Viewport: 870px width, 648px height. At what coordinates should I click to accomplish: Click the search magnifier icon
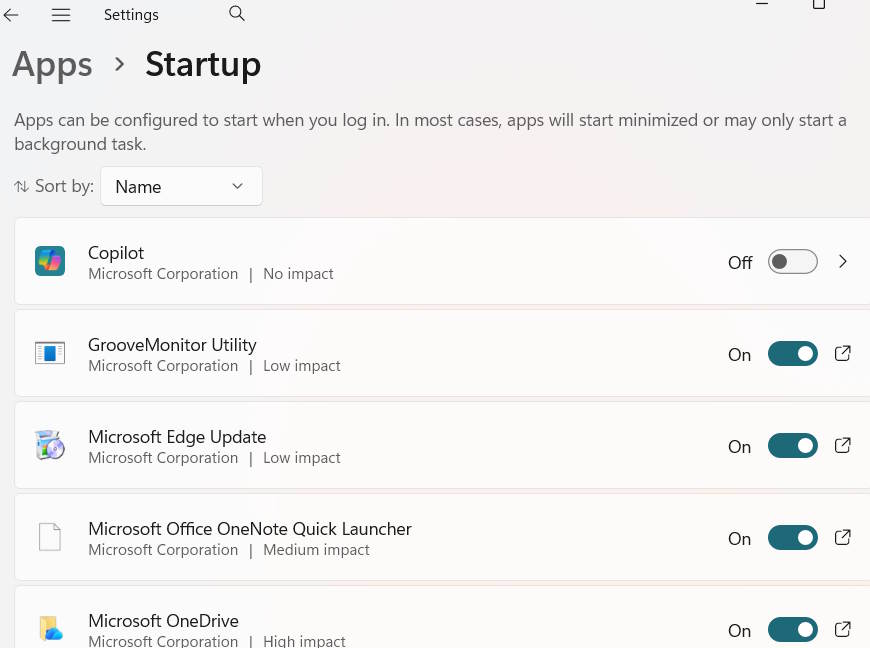(x=237, y=13)
